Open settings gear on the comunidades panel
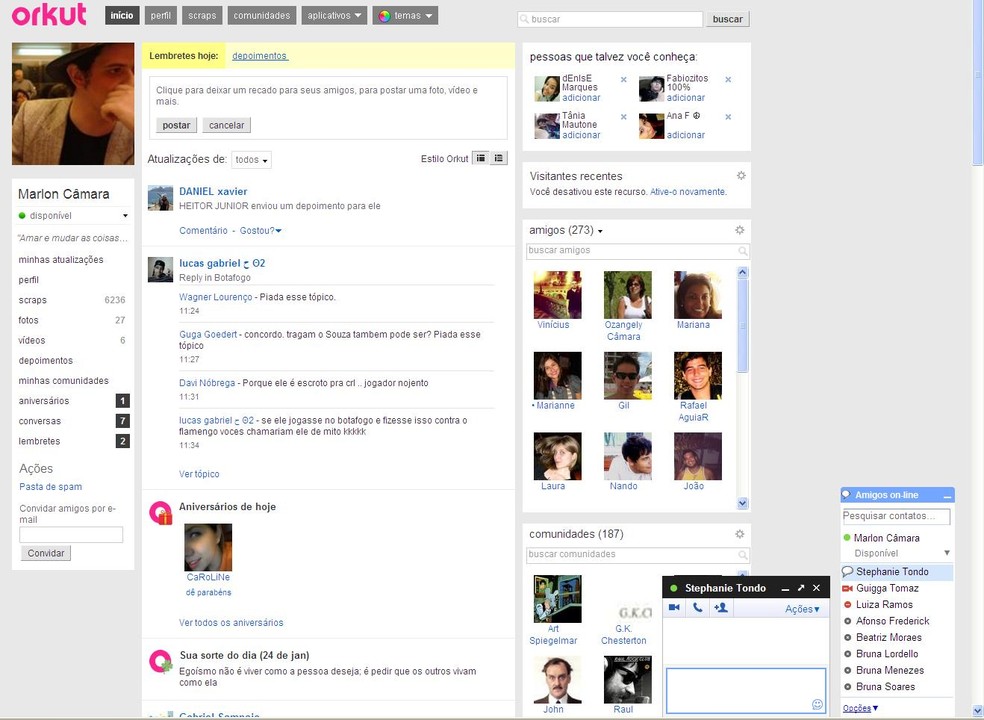This screenshot has height=720, width=984. (740, 533)
